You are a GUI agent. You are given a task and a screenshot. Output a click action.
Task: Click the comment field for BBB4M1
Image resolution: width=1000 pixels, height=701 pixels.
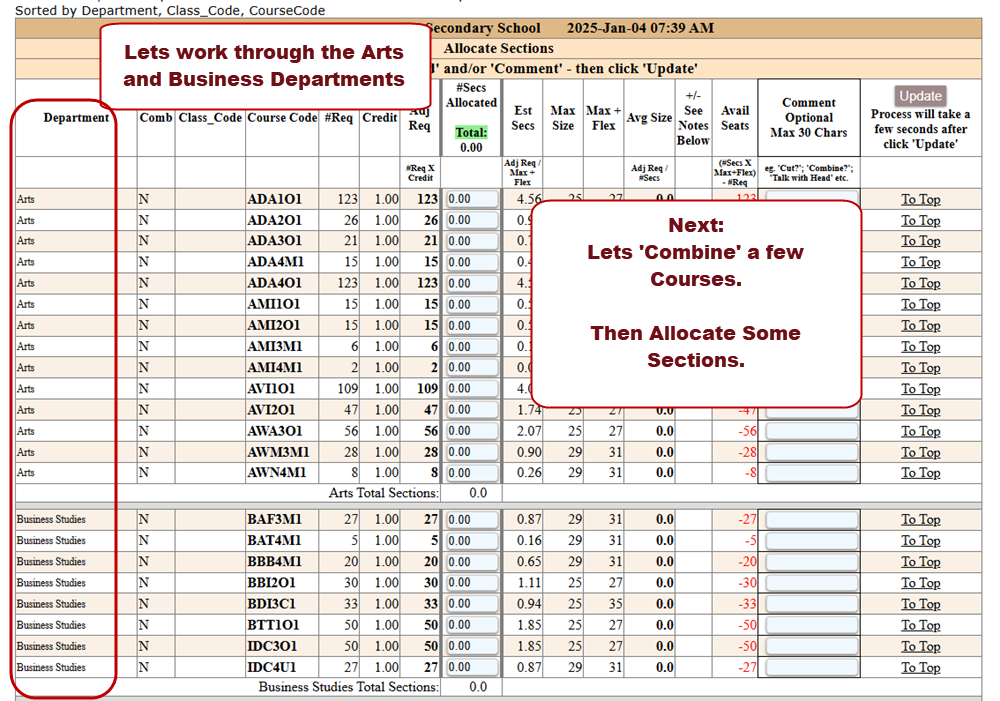pyautogui.click(x=811, y=562)
